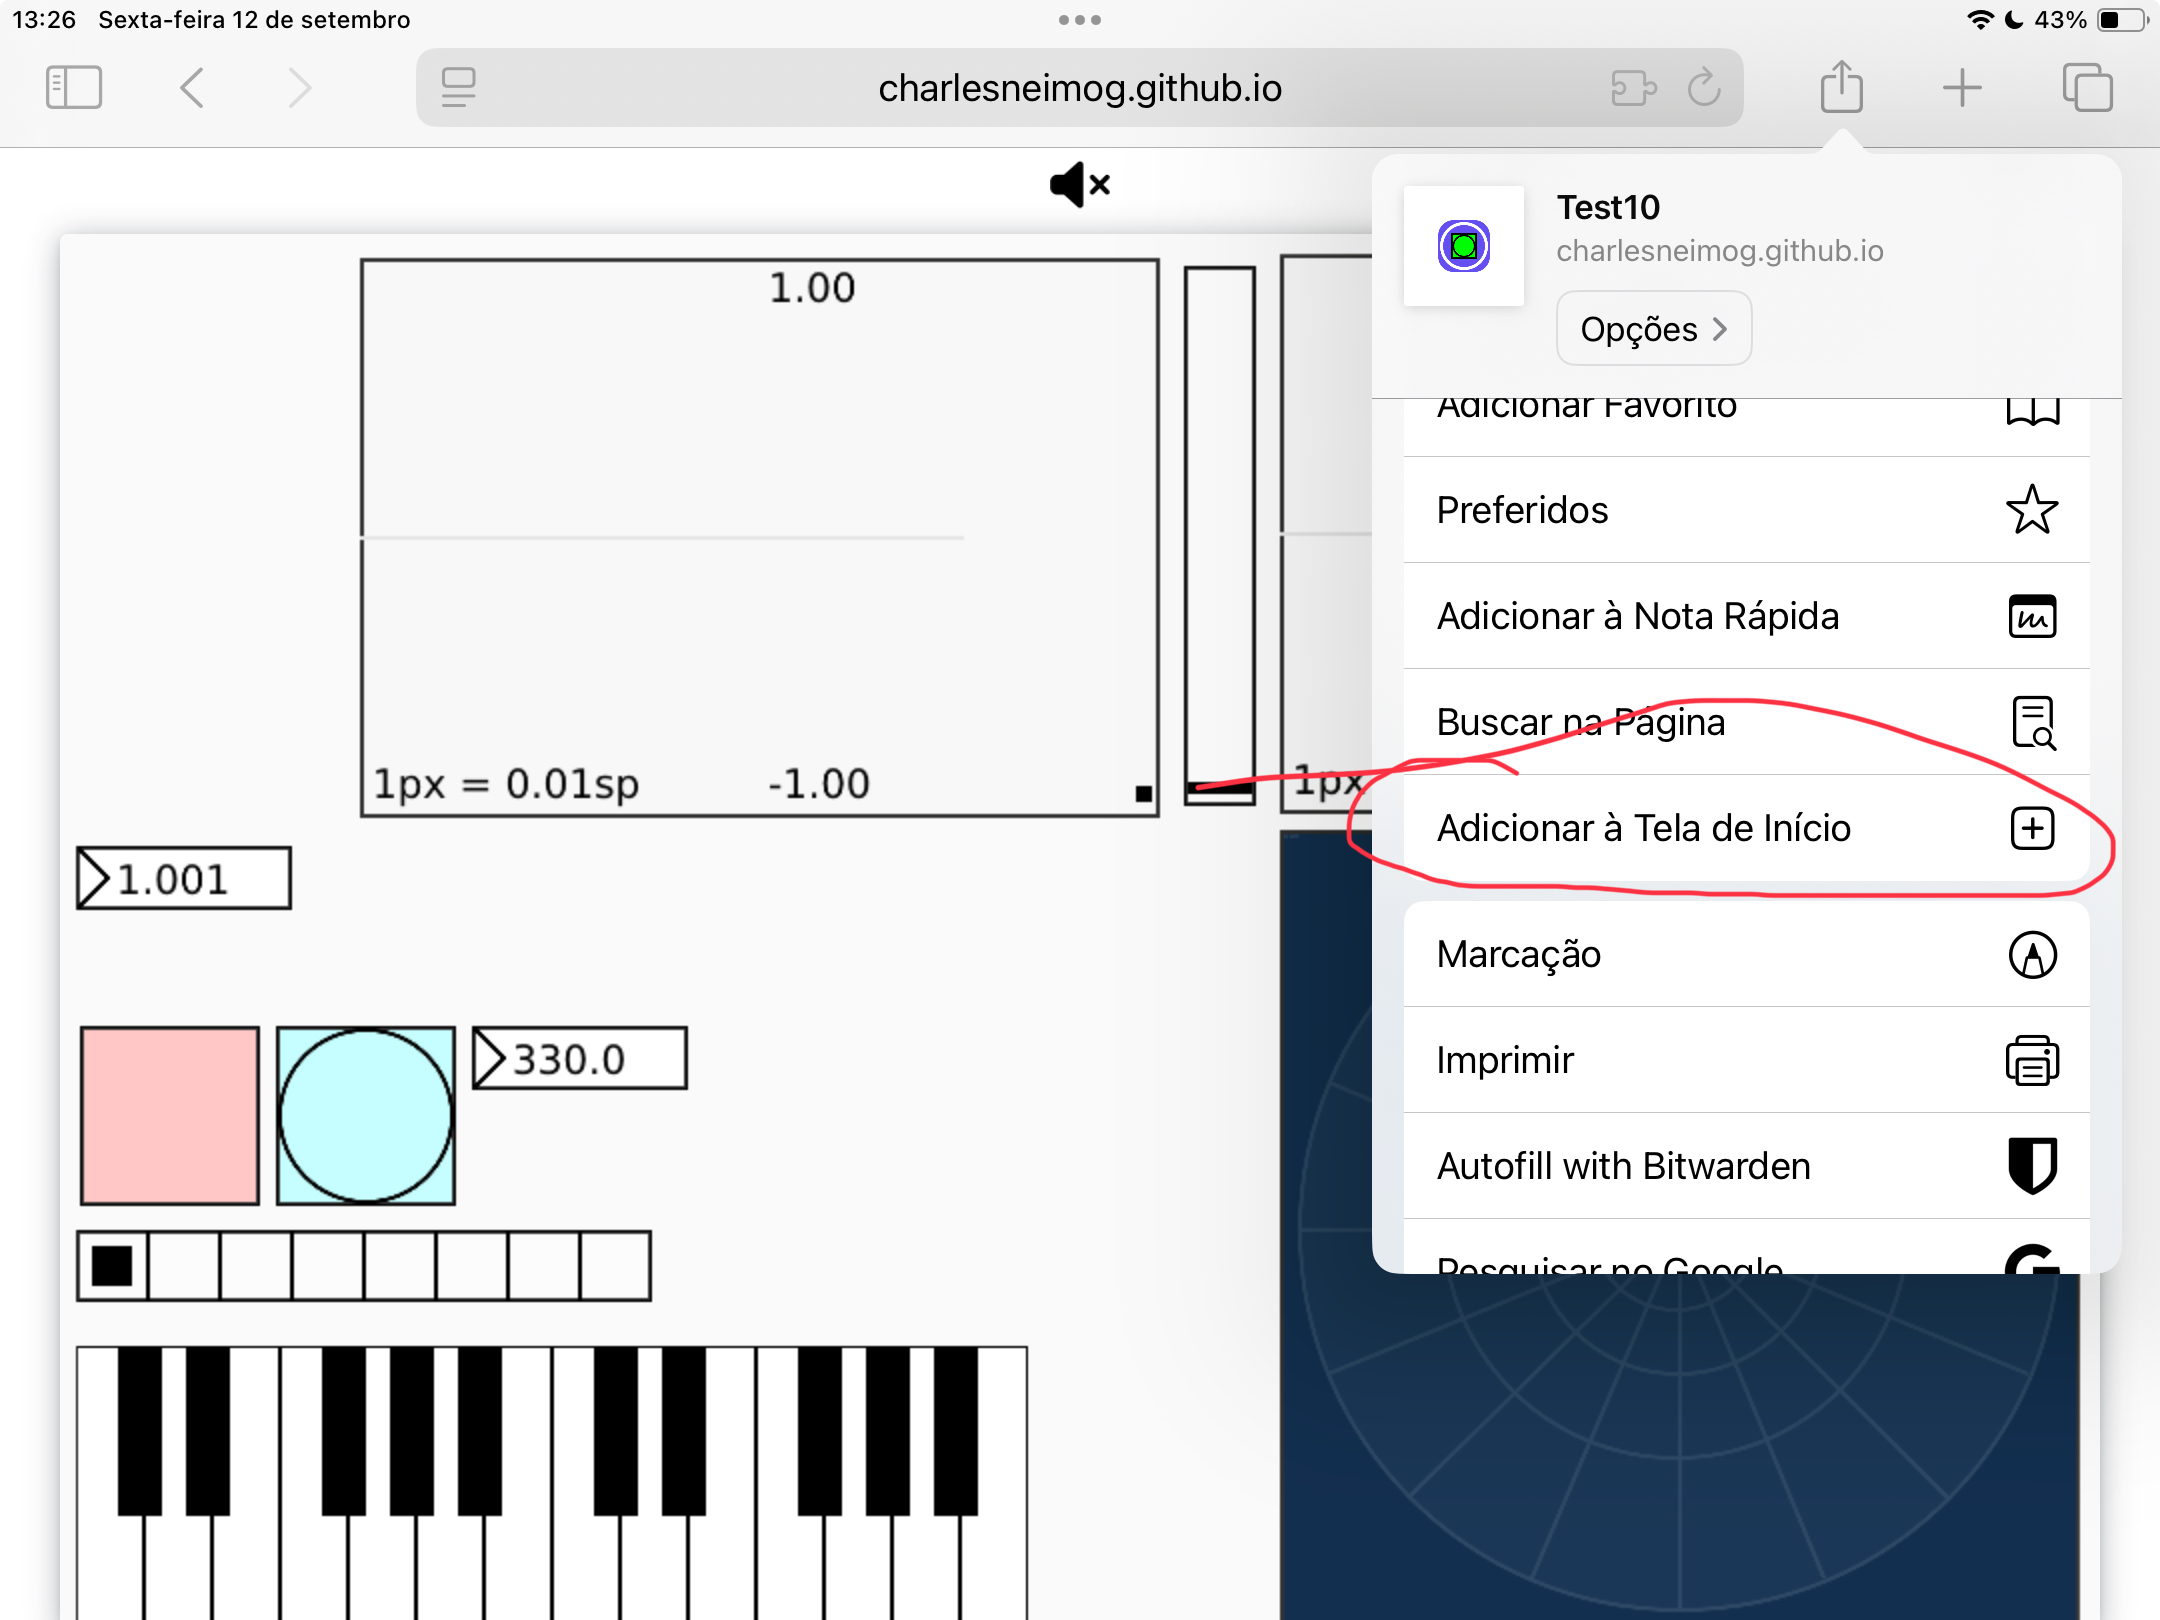Image resolution: width=2160 pixels, height=1620 pixels.
Task: Choose Imprimir from share menu
Action: (1747, 1060)
